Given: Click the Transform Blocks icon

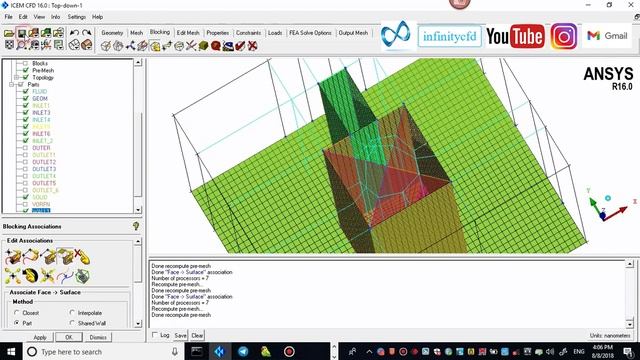Looking at the screenshot, I should [x=179, y=46].
